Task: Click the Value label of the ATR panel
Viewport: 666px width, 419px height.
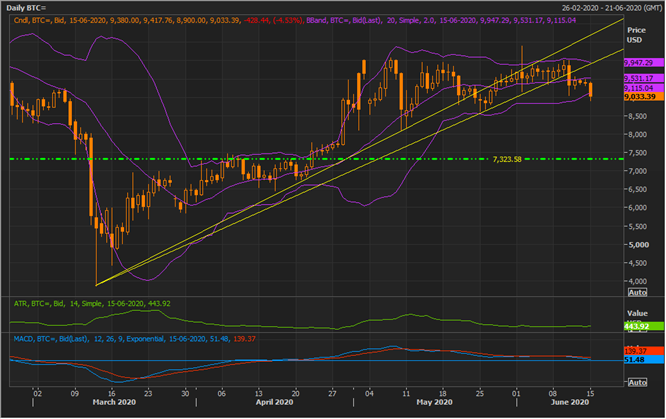Action: pos(637,313)
